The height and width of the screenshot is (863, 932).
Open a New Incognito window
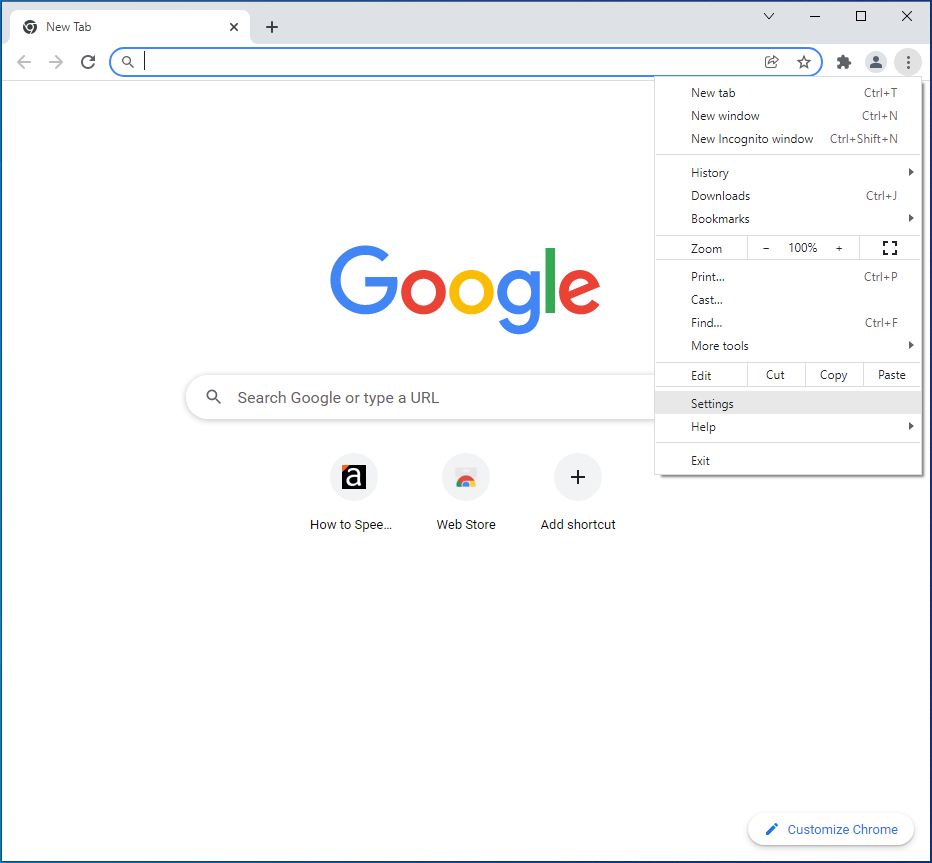click(x=753, y=138)
